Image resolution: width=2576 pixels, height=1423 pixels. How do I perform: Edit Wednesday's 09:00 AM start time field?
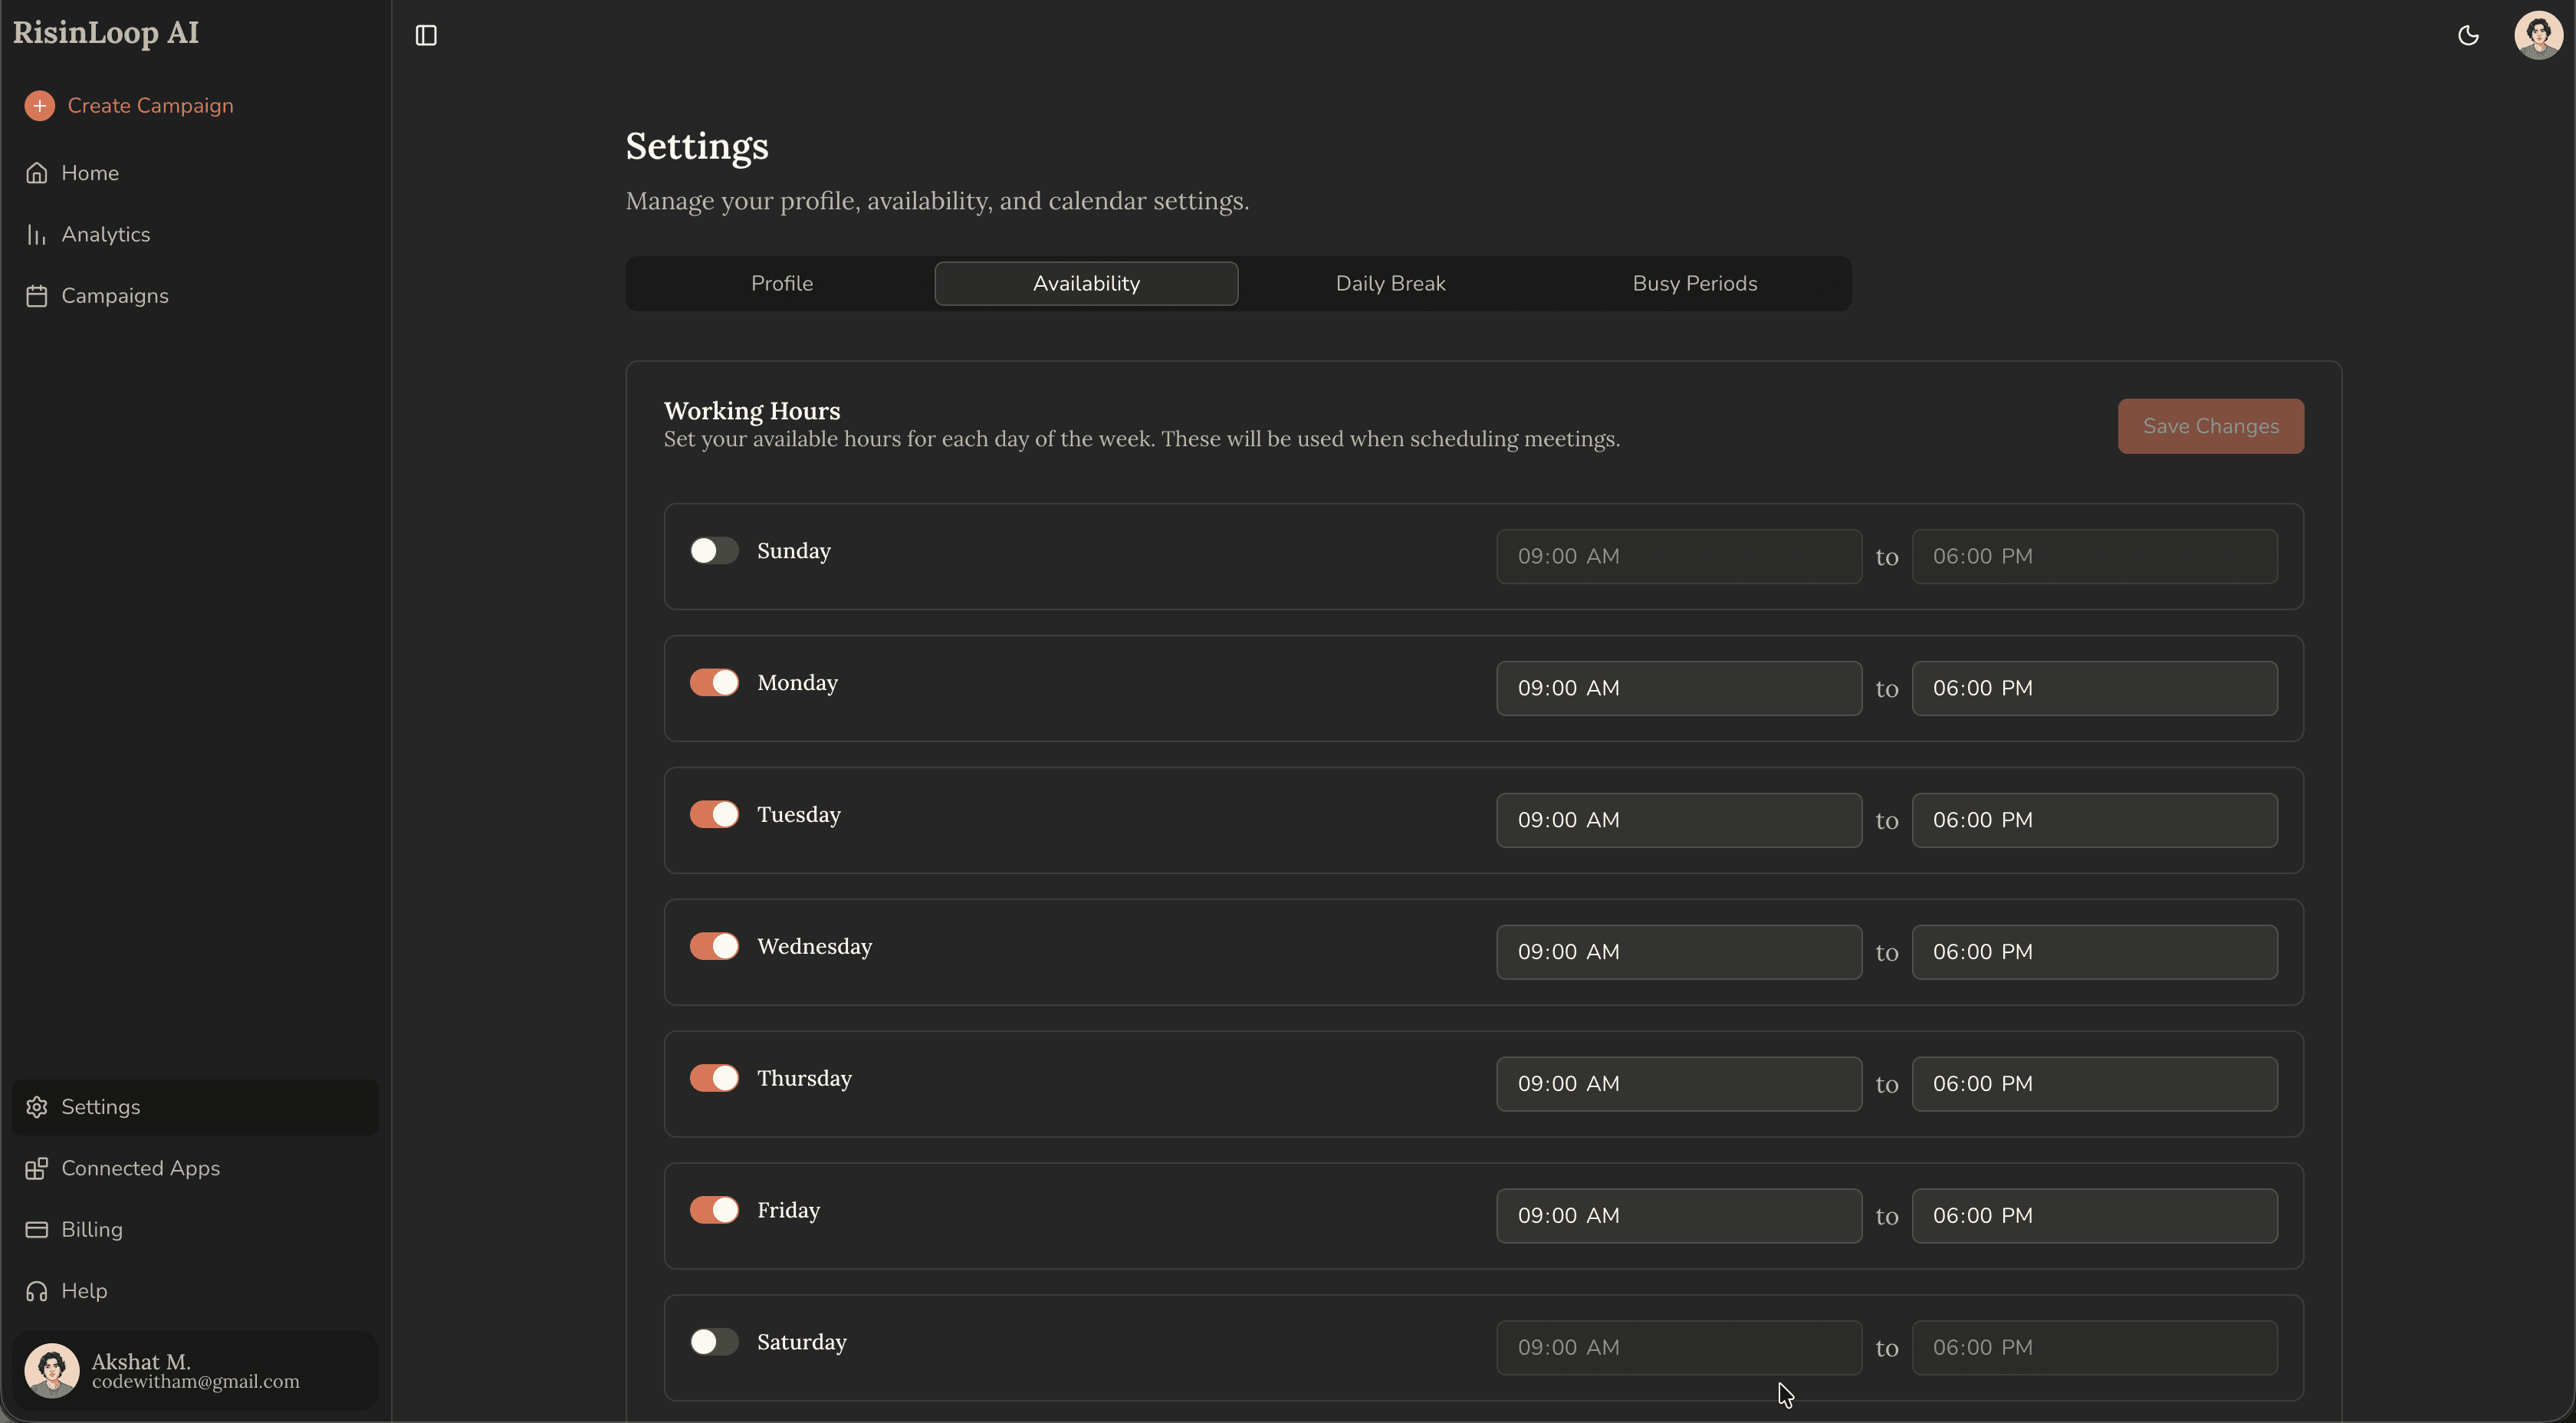(1679, 951)
